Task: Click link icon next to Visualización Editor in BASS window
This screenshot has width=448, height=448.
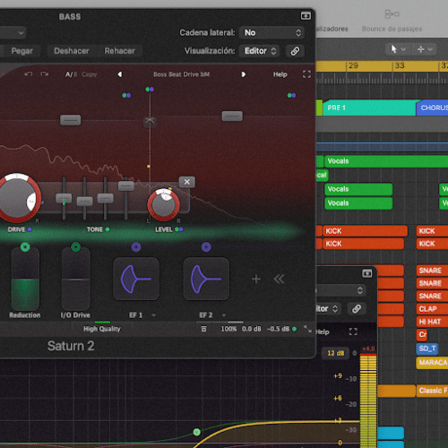Action: click(x=295, y=51)
